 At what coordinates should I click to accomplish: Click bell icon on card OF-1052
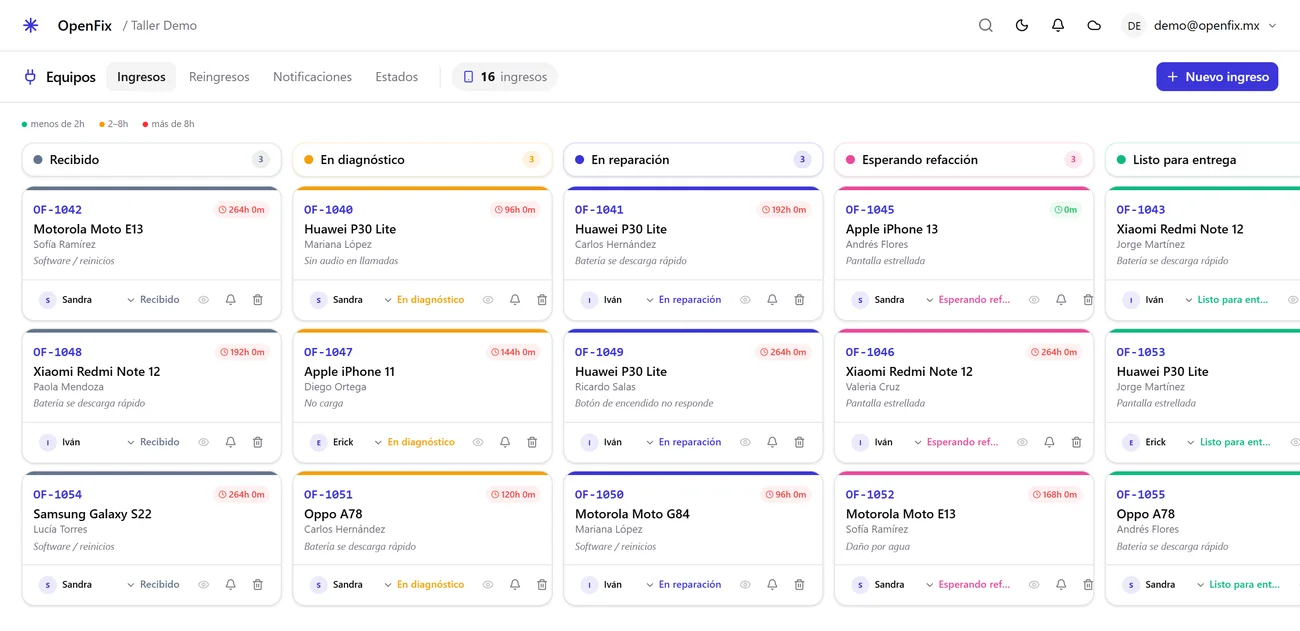tap(1061, 585)
